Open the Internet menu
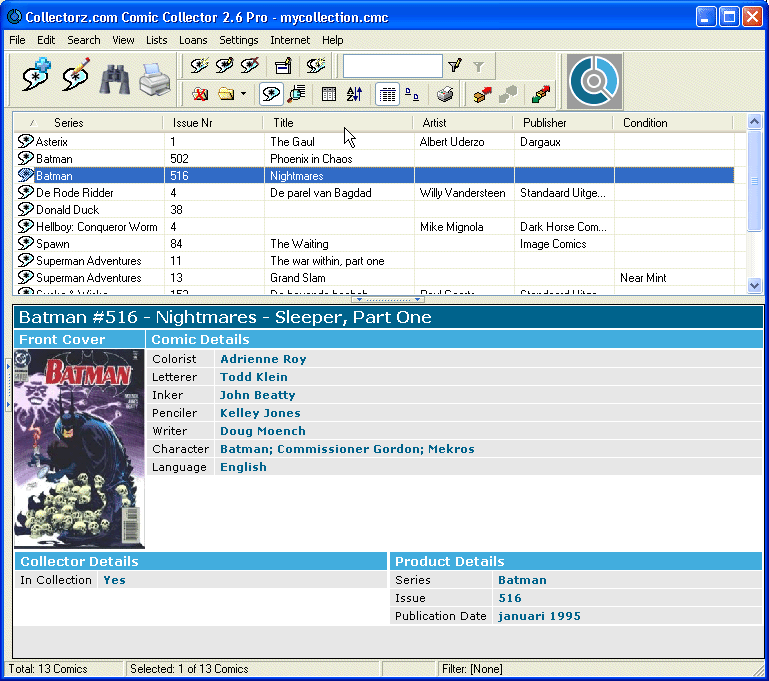The image size is (769, 681). point(290,40)
